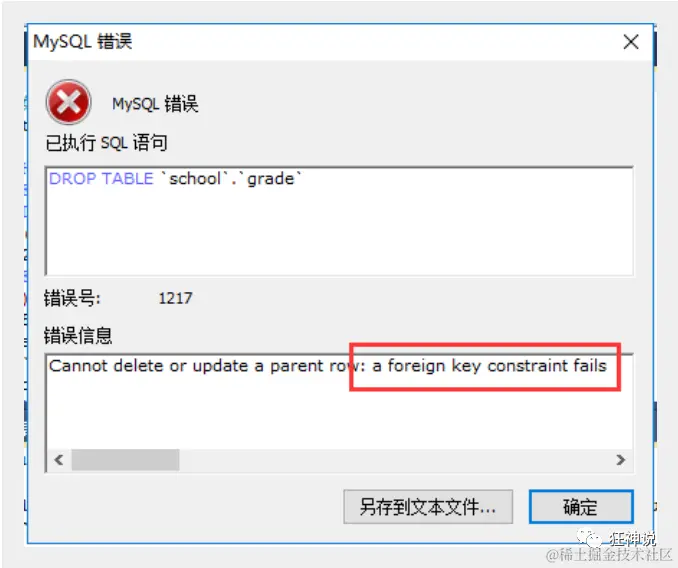Click the right scroll arrow in error box
Viewport: 678px width, 568px height.
point(621,460)
